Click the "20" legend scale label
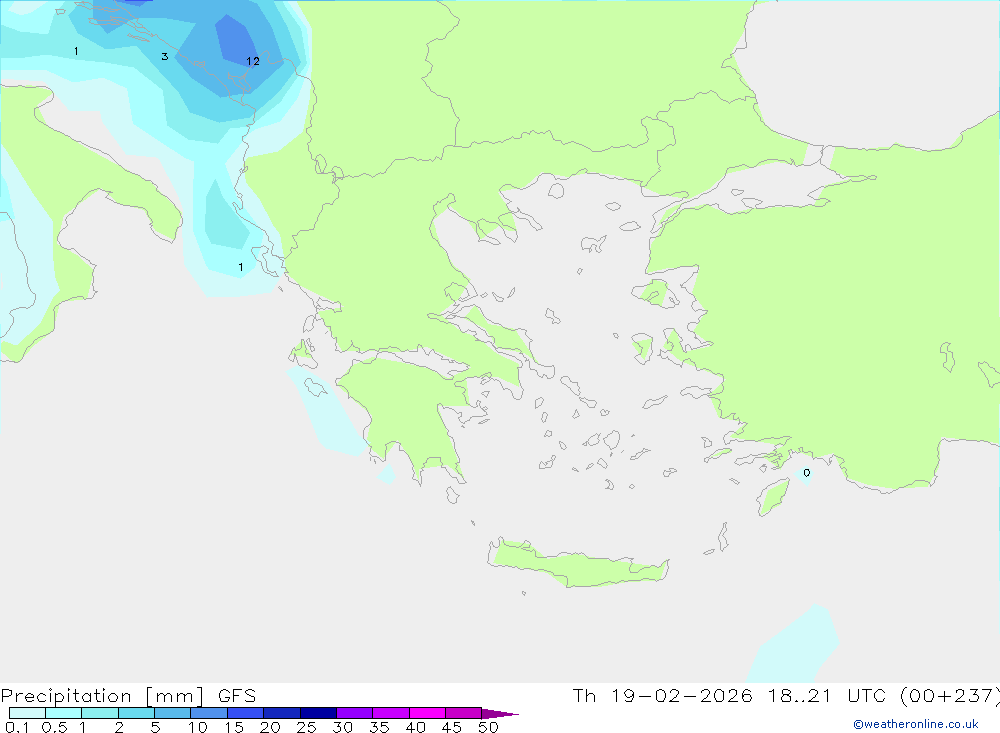The width and height of the screenshot is (1000, 733). 270,727
